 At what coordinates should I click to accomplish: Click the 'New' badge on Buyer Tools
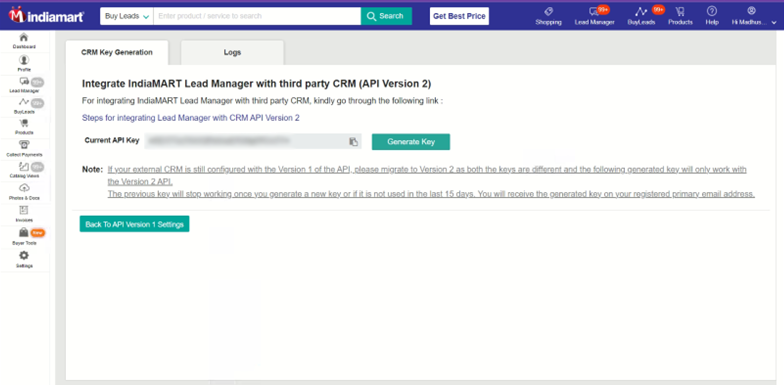(38, 233)
